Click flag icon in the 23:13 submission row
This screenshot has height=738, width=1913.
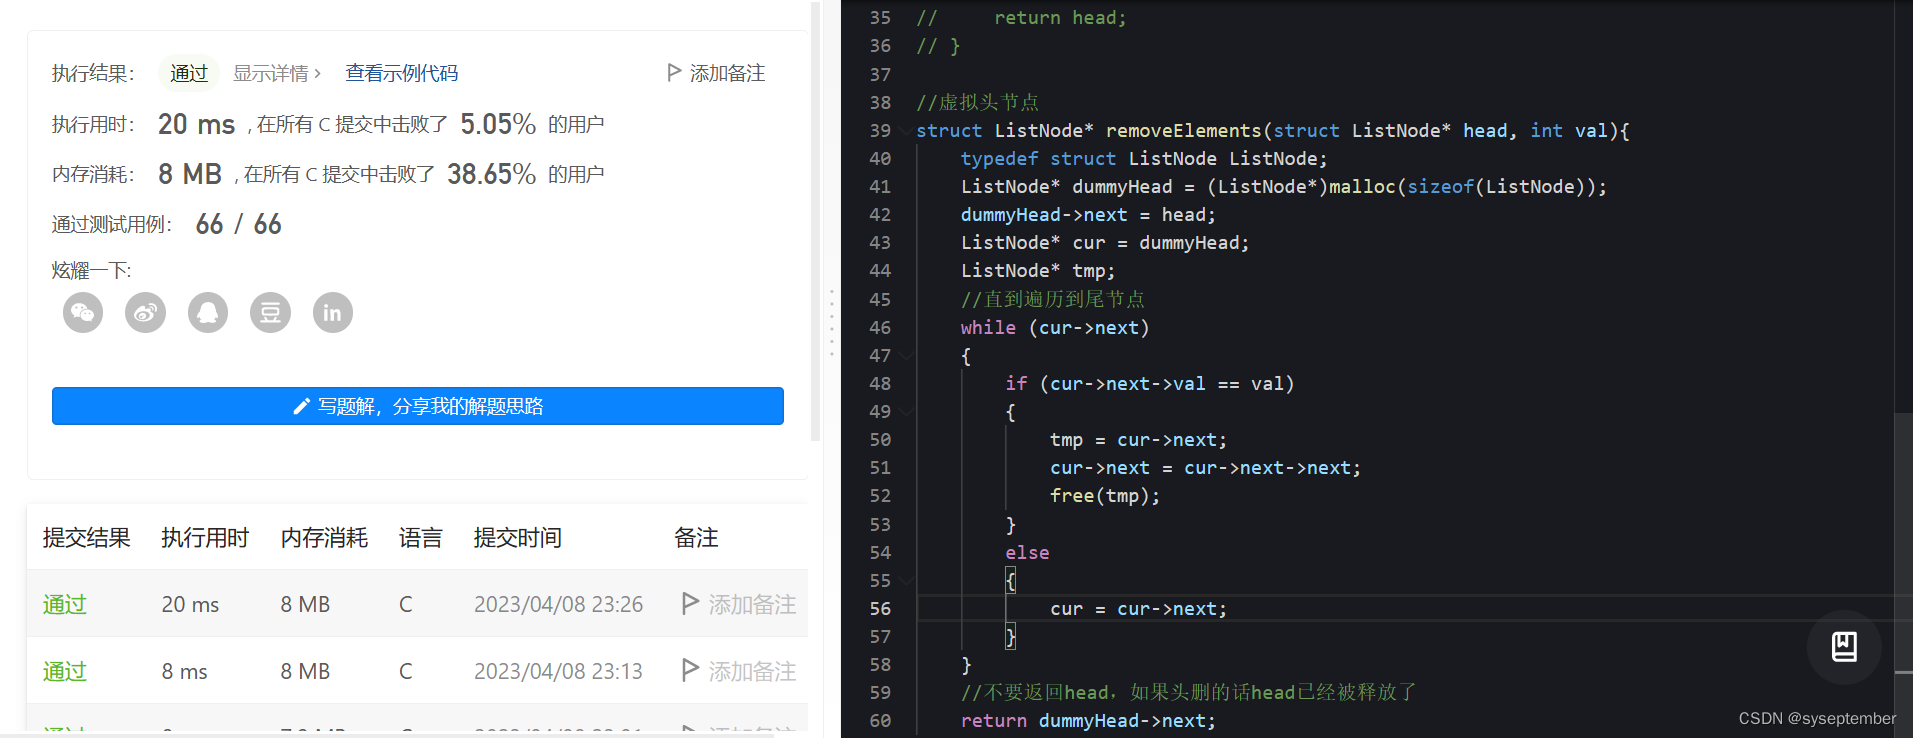[x=690, y=670]
